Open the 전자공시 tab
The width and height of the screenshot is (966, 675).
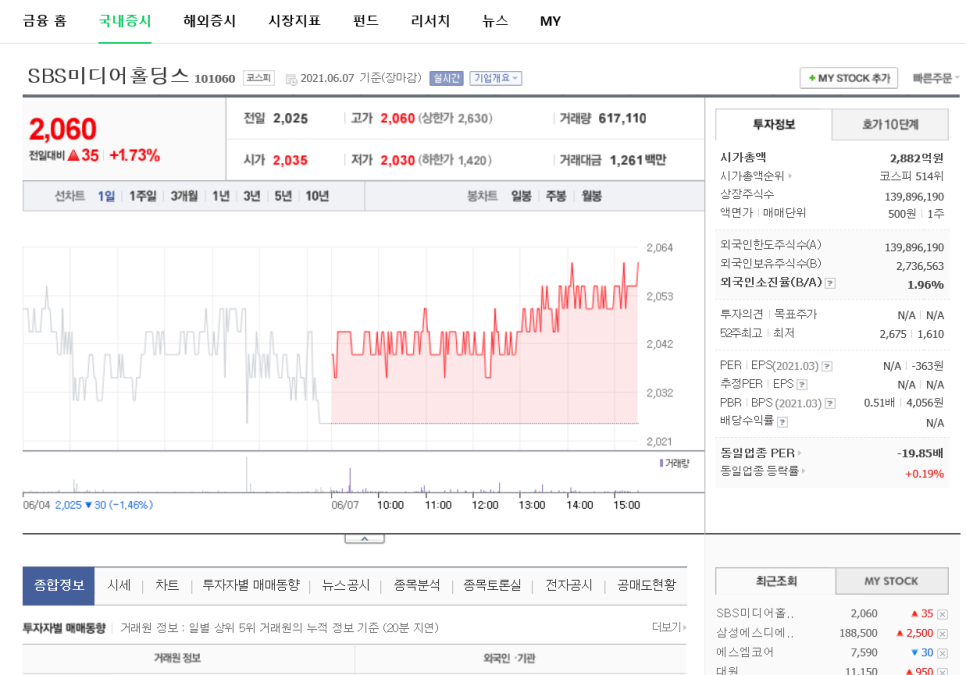[569, 585]
